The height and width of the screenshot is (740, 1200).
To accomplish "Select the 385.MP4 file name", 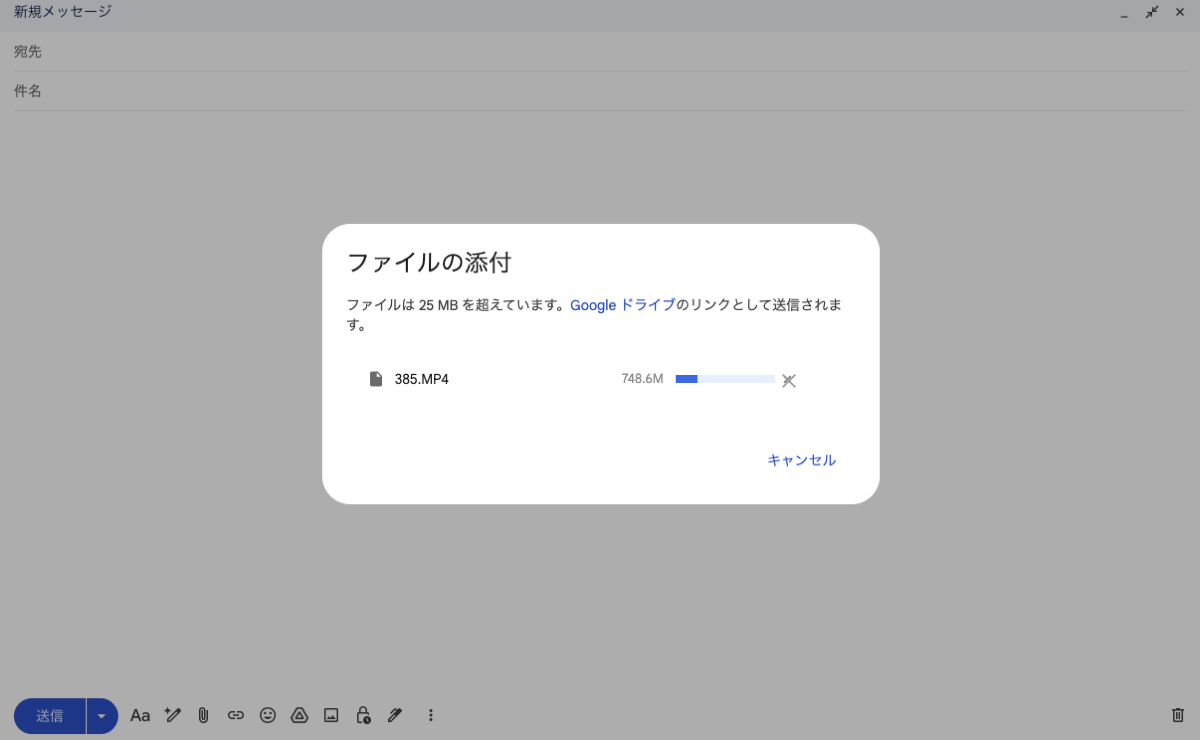I will pyautogui.click(x=422, y=379).
